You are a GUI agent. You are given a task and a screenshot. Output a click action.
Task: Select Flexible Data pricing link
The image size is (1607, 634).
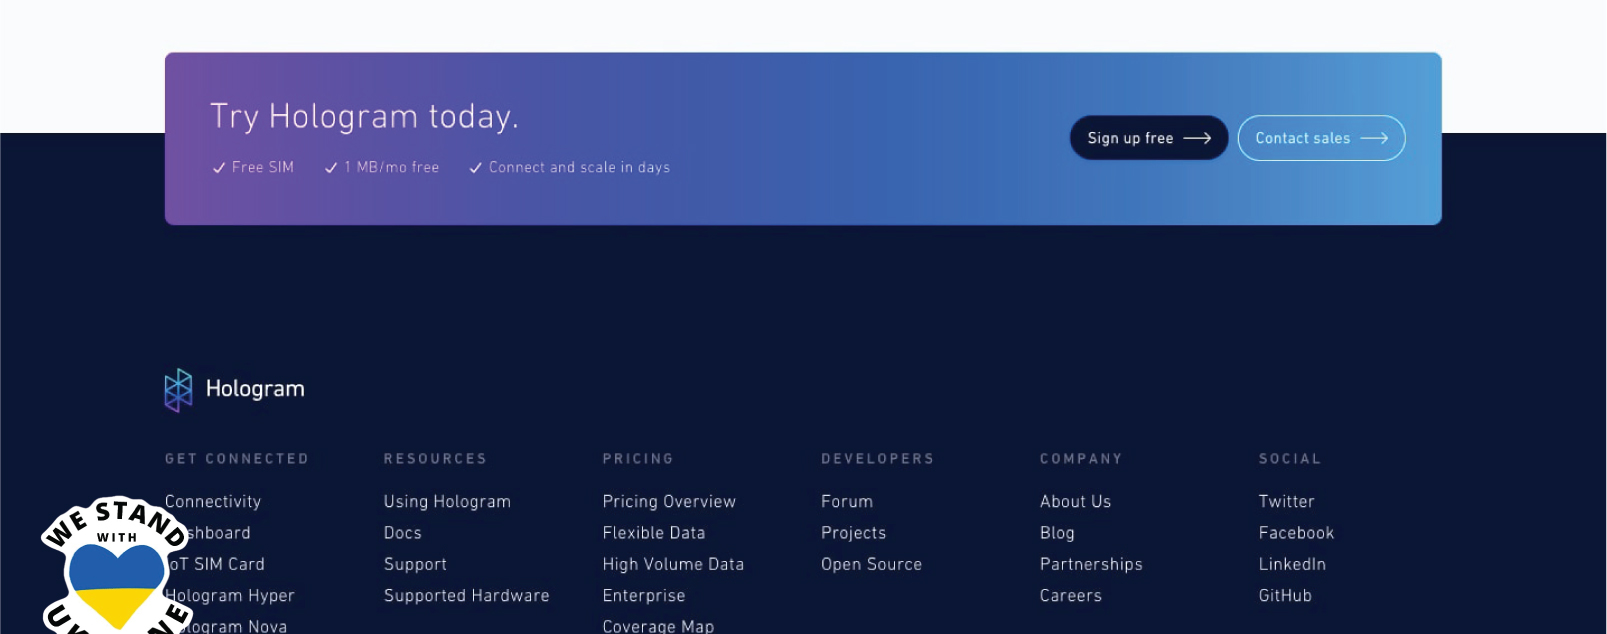pyautogui.click(x=654, y=533)
